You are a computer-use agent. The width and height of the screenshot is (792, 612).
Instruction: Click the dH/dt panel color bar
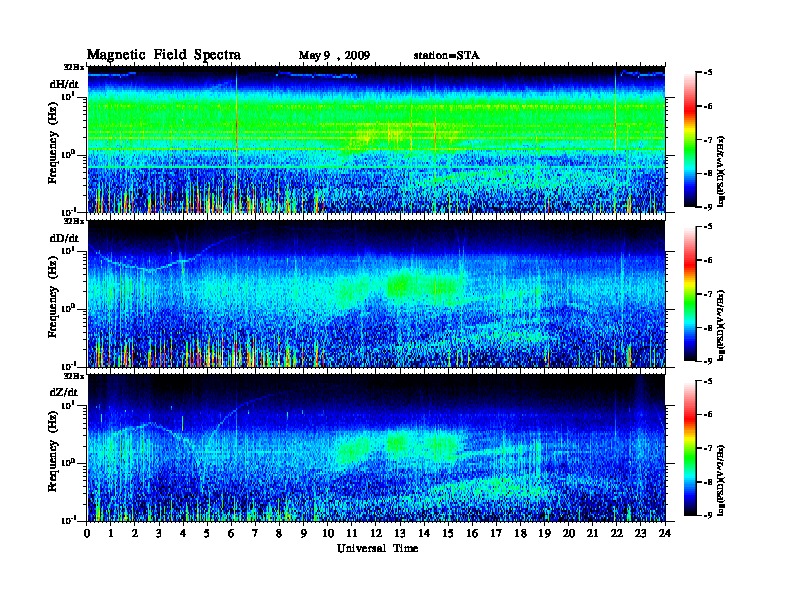(690, 139)
